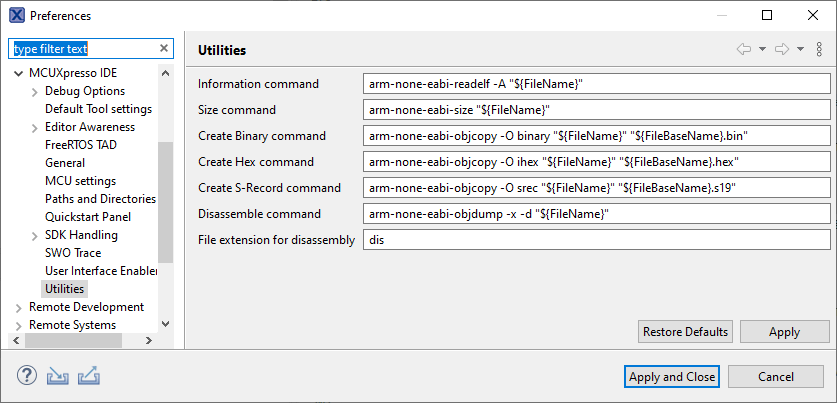Close the Preferences window
Image resolution: width=837 pixels, height=403 pixels.
pyautogui.click(x=812, y=15)
